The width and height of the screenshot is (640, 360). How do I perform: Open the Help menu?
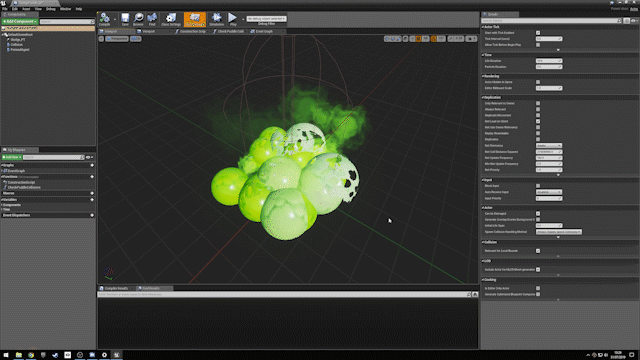coord(79,9)
